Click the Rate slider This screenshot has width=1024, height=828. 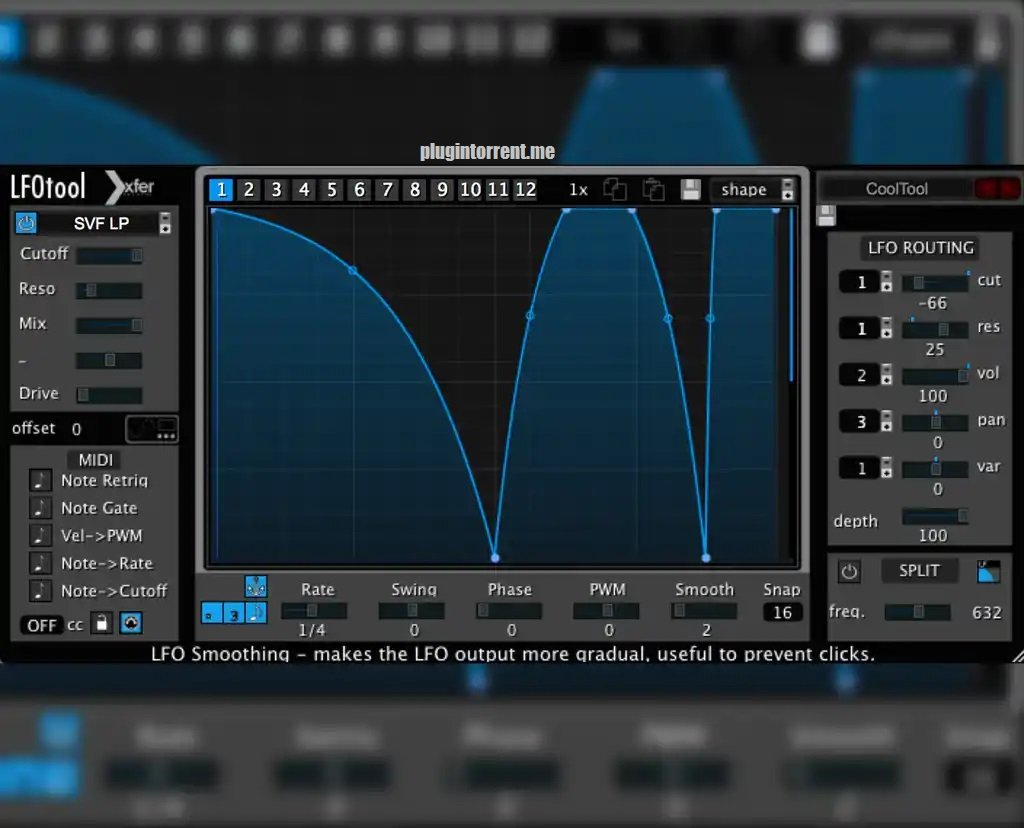(313, 611)
